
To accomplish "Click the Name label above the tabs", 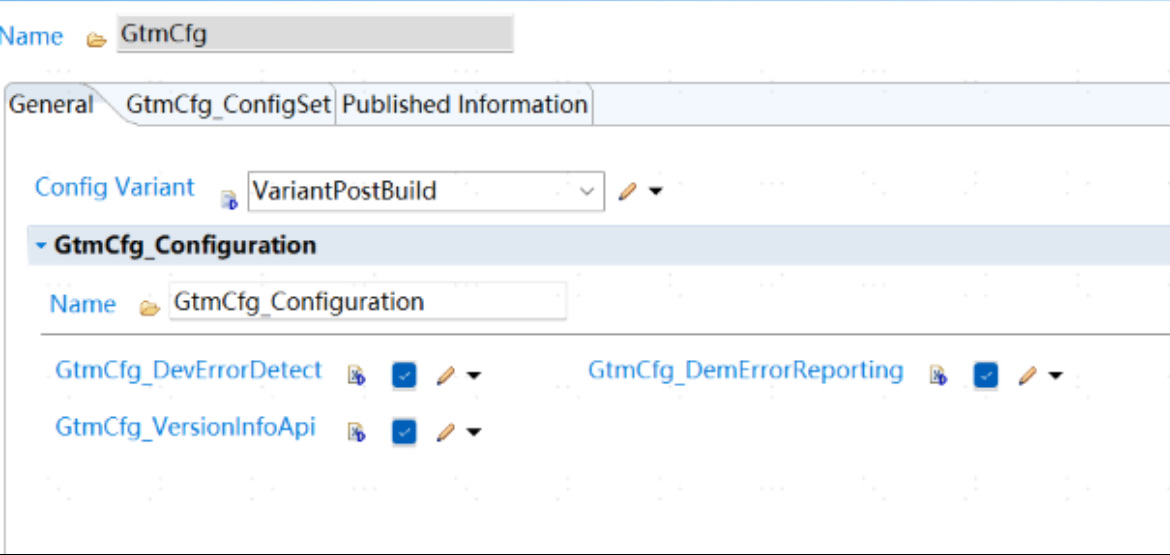I will point(31,36).
